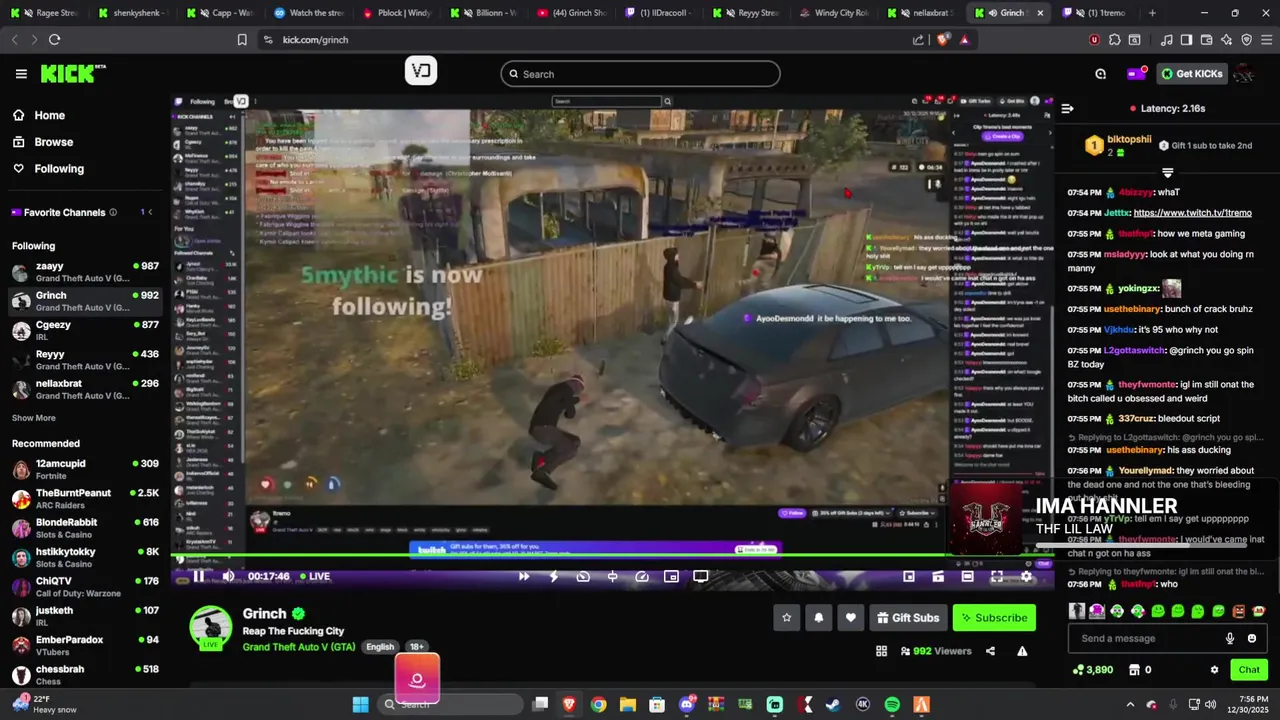
Task: Go to Home in sidebar
Action: [x=85, y=115]
